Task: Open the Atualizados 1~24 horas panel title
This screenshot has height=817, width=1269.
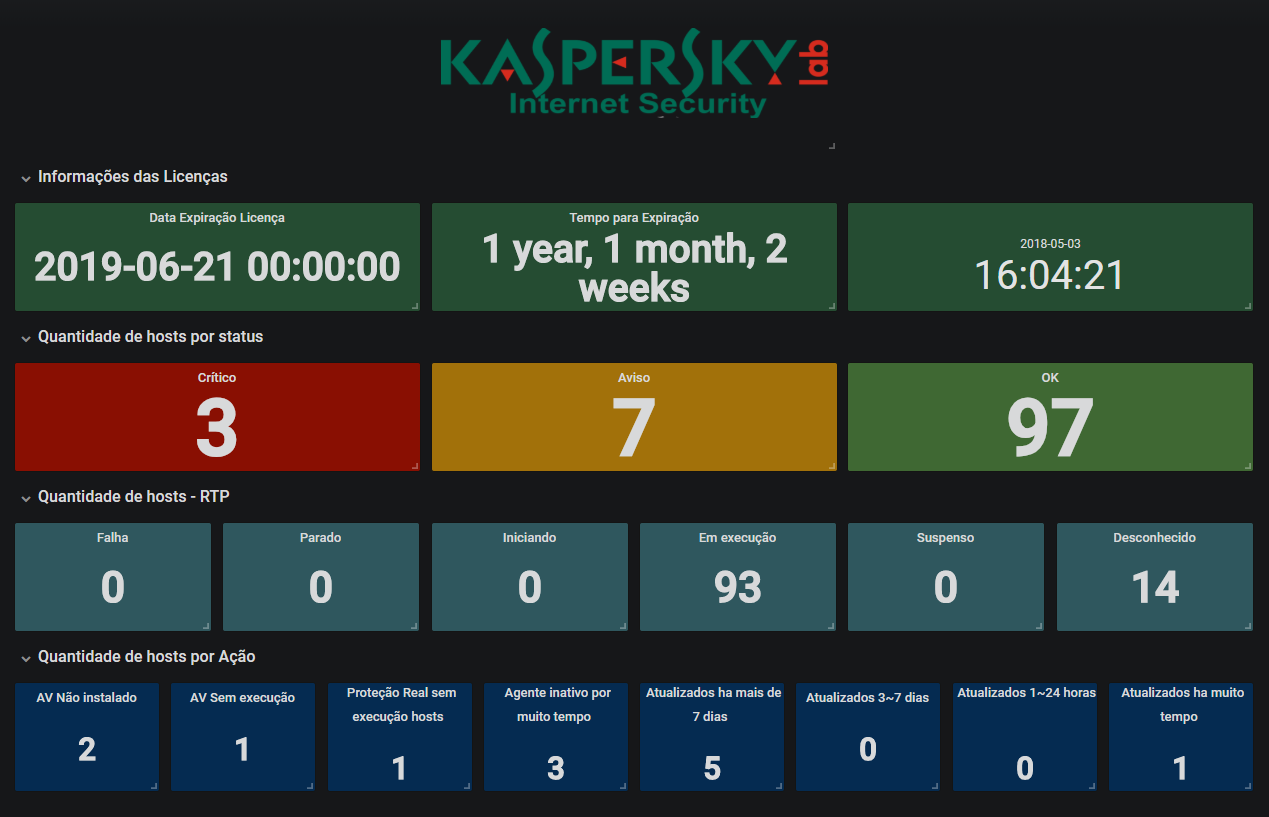Action: tap(1025, 692)
